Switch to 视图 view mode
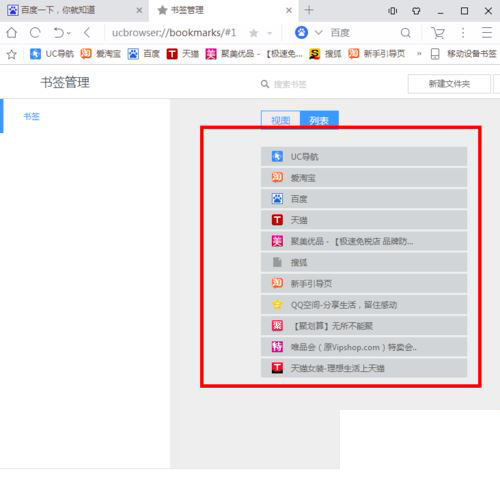The height and width of the screenshot is (484, 500). click(281, 120)
